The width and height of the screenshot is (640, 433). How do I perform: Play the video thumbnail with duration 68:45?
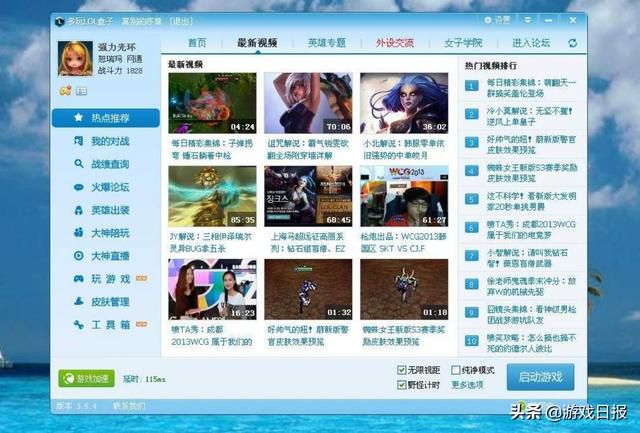(x=308, y=196)
